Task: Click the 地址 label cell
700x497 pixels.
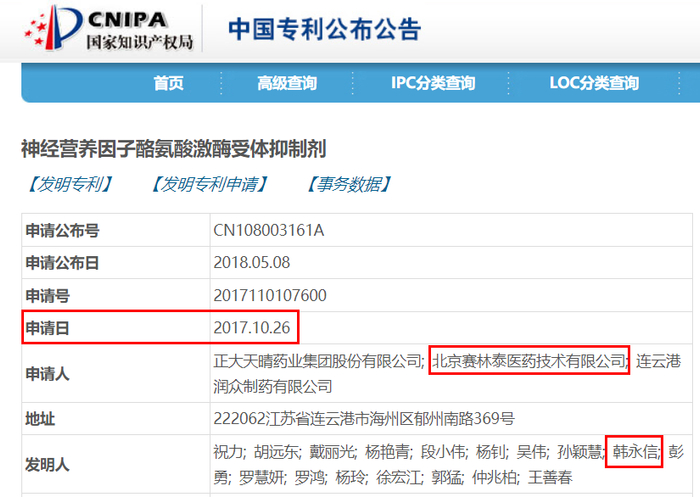Action: [116, 419]
